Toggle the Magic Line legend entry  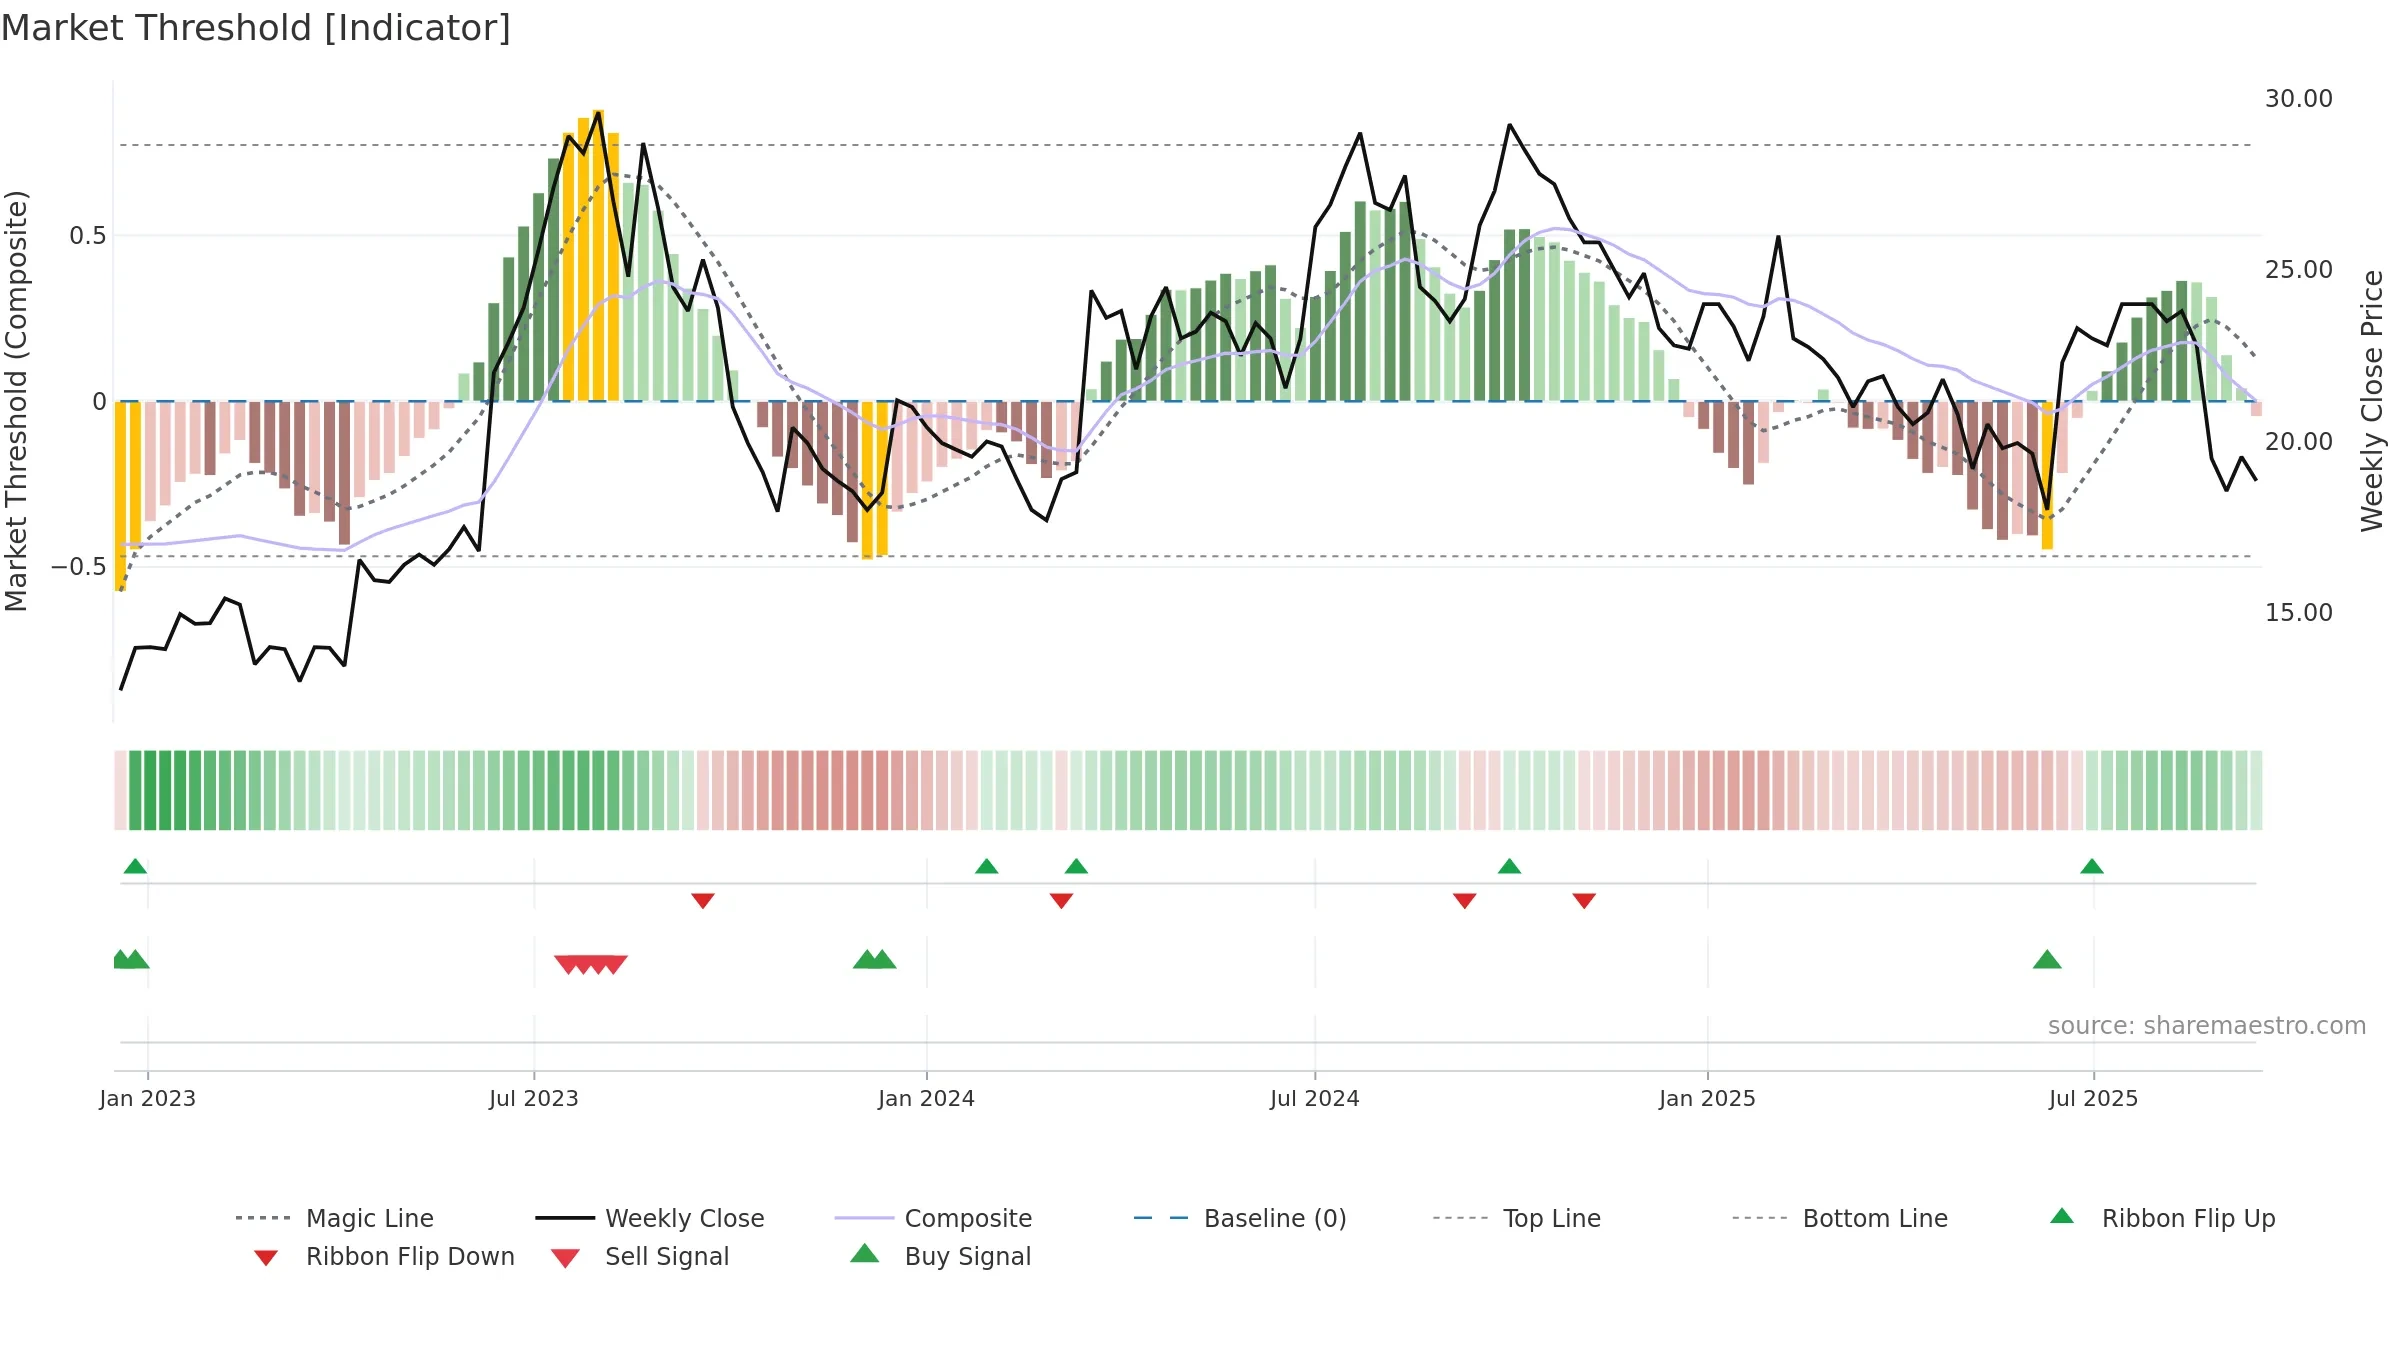coord(335,1218)
